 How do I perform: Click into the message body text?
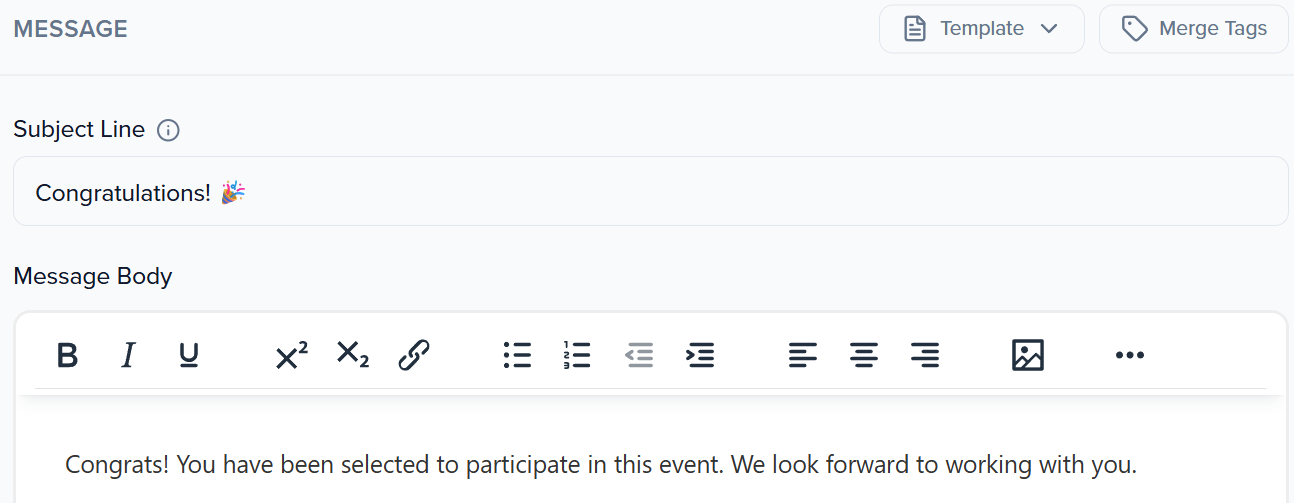point(600,465)
